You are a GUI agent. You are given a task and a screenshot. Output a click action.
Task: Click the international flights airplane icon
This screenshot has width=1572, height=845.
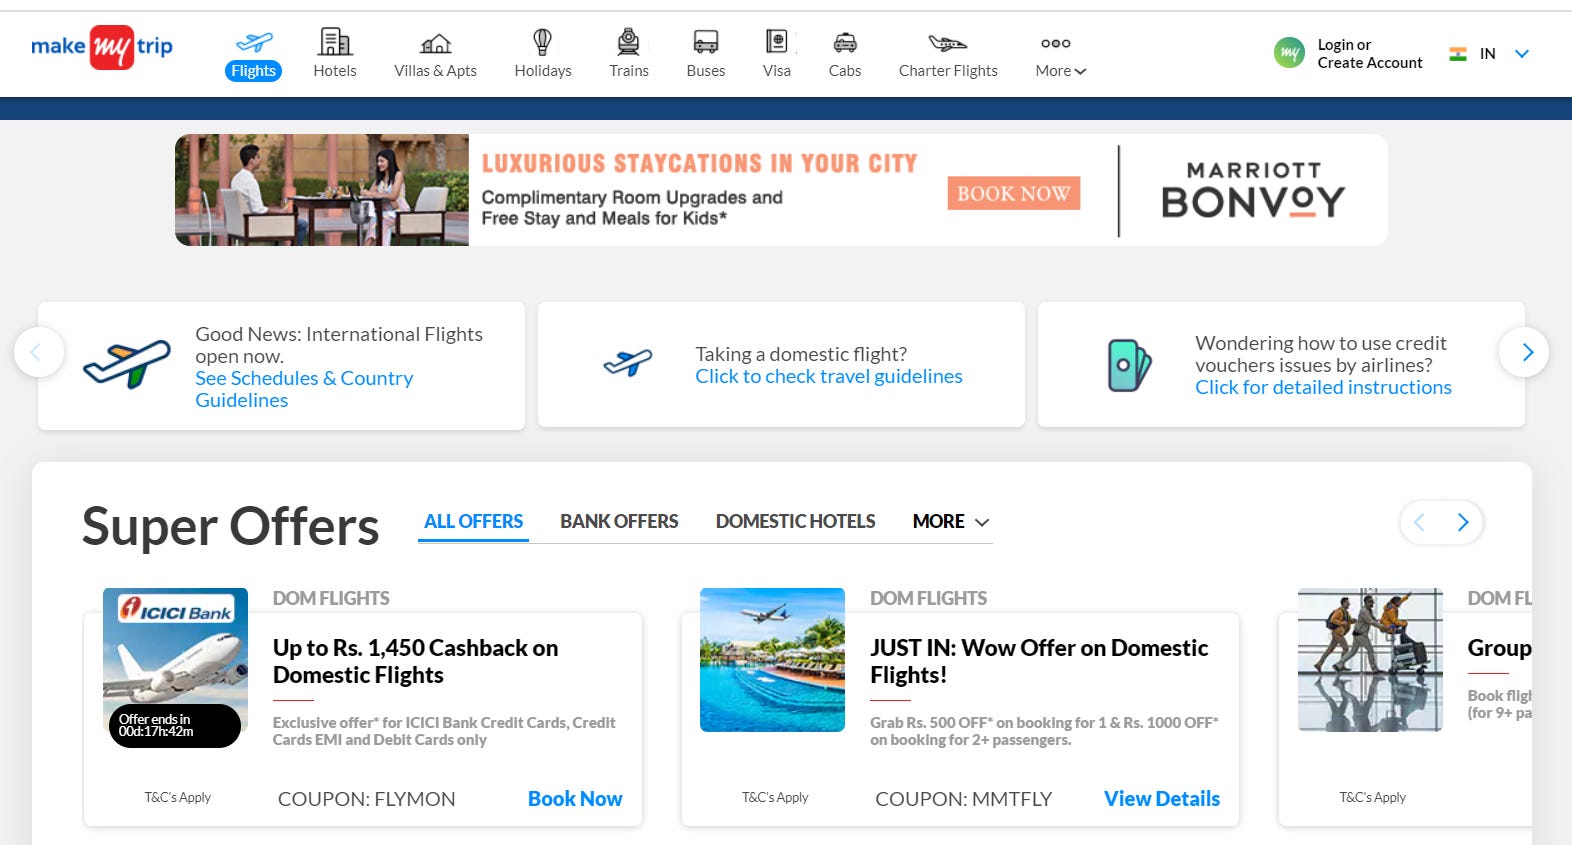pyautogui.click(x=127, y=364)
